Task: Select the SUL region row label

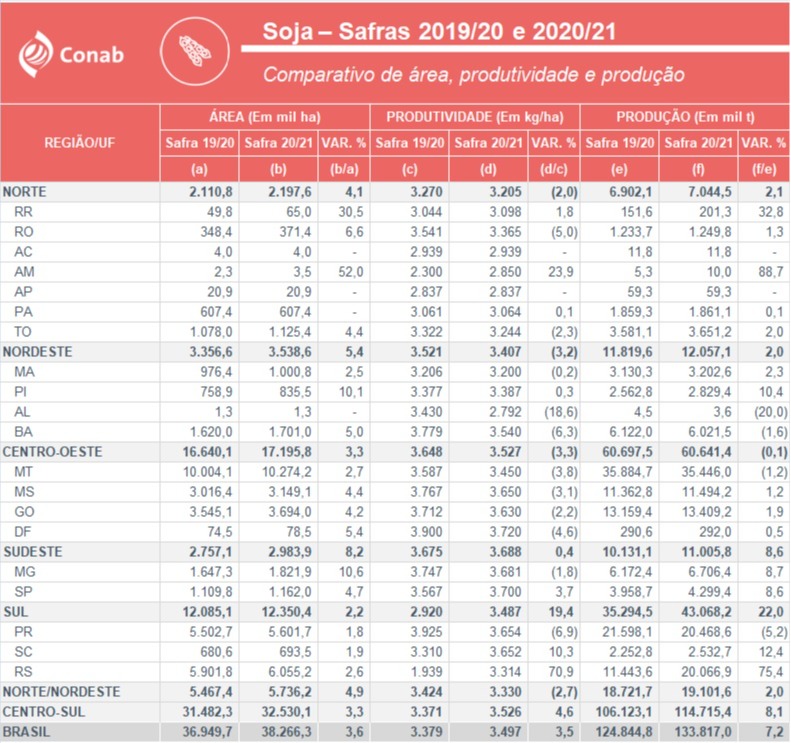Action: (15, 611)
